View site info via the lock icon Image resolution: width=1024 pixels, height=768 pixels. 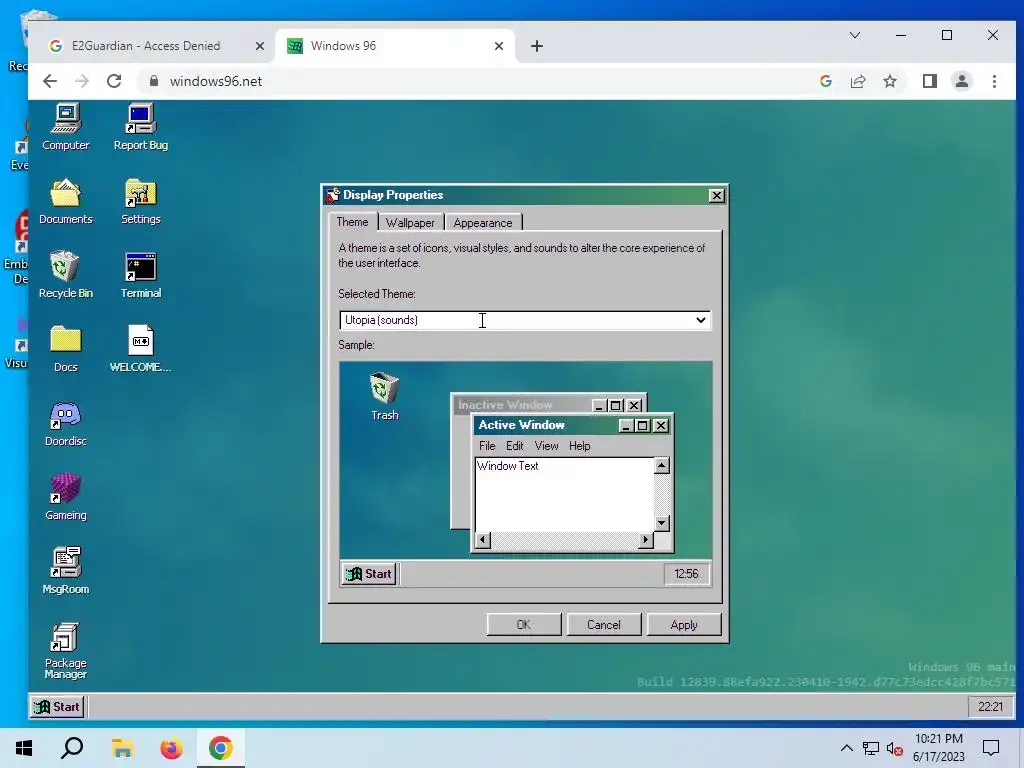click(x=154, y=81)
